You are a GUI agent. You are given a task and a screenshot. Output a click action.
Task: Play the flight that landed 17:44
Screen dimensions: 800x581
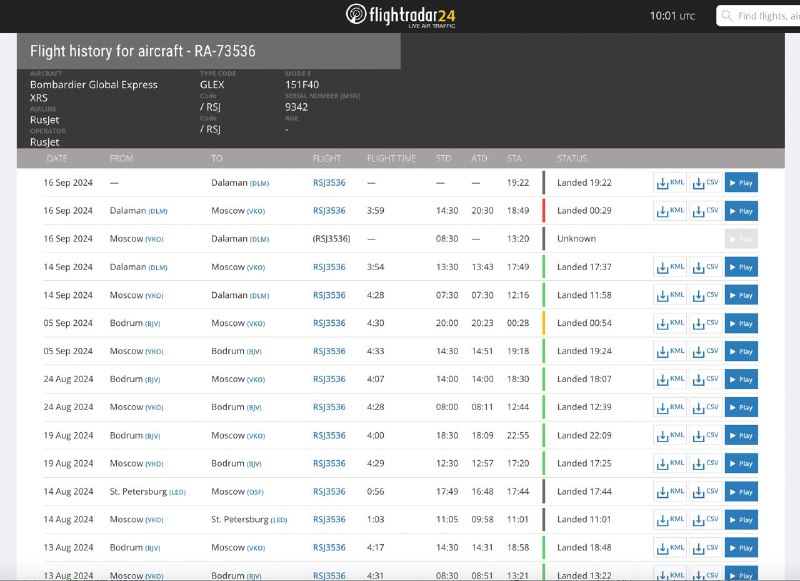(x=741, y=492)
